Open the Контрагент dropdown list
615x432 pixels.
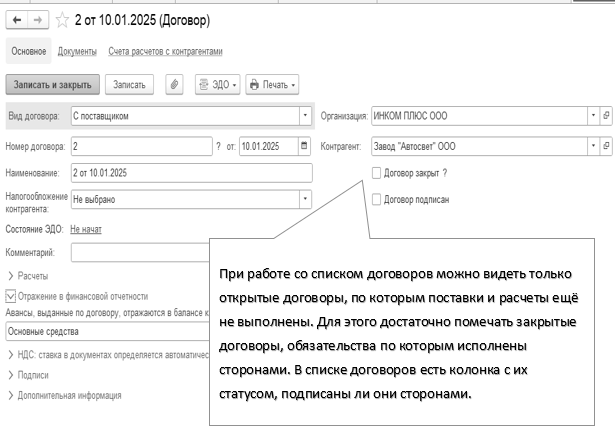(593, 146)
